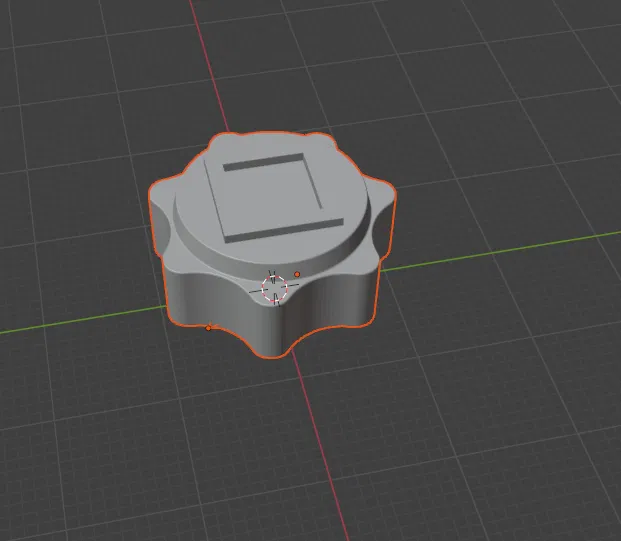Click the orange origin dot beside the 3D cursor

click(297, 274)
